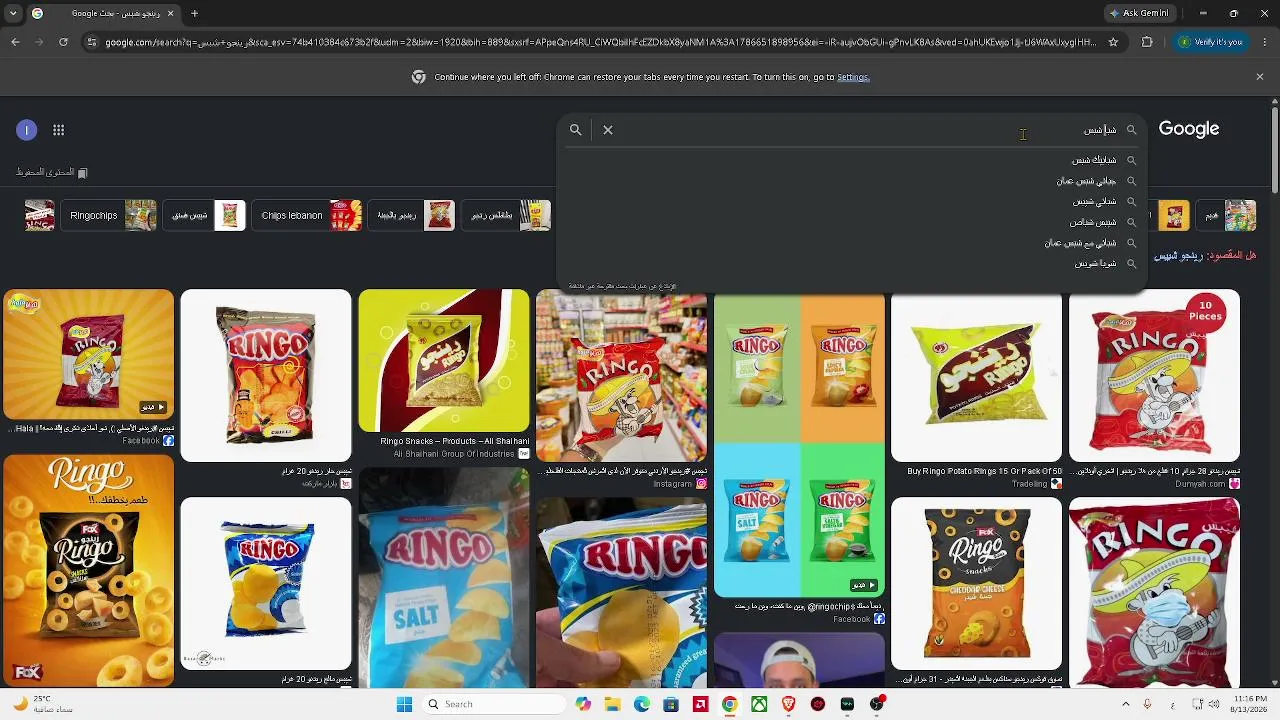Reload the Google search page
The image size is (1280, 720).
63,42
